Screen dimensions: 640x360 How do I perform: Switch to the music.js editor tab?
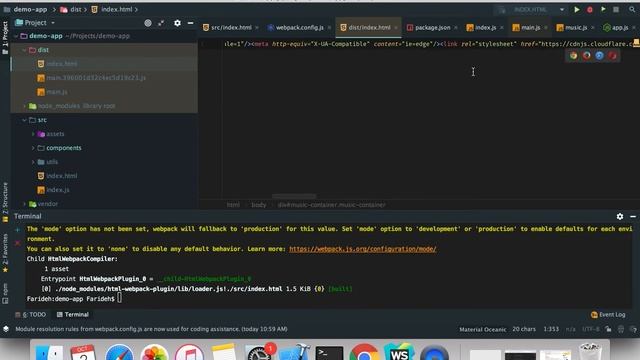[576, 27]
